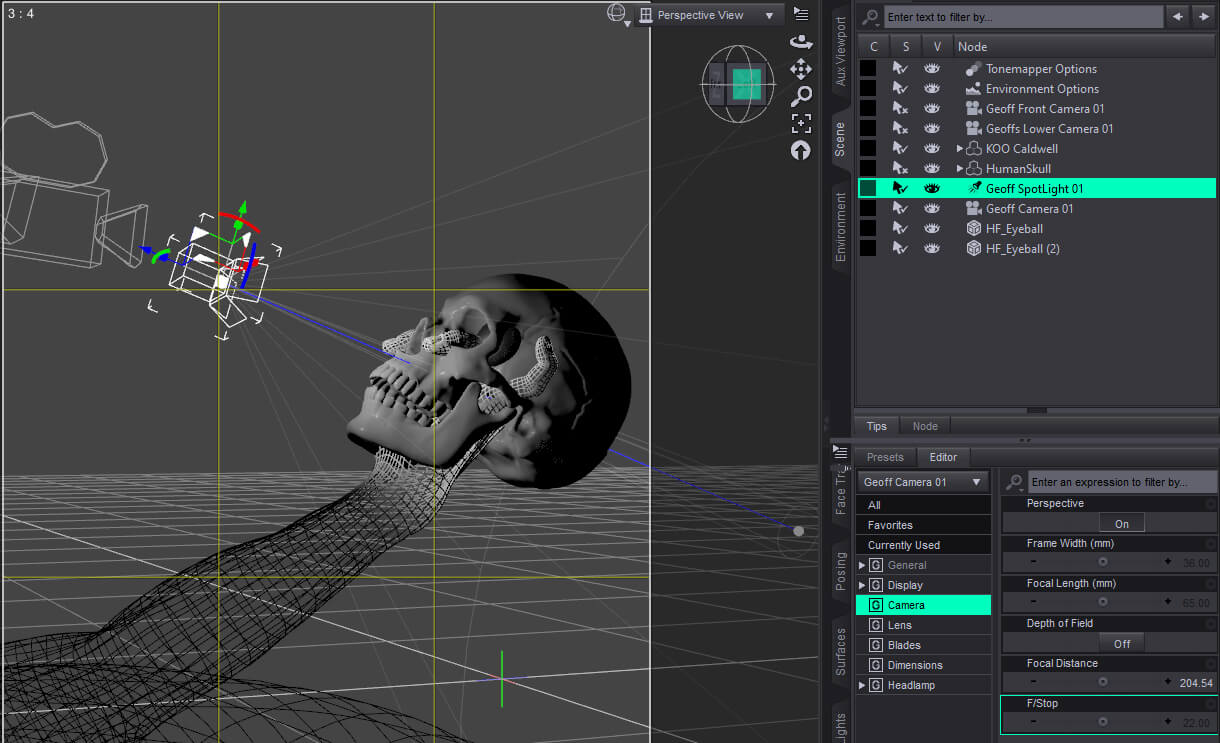Click the Scene pane right arrow button
This screenshot has width=1220, height=743.
tap(1204, 17)
